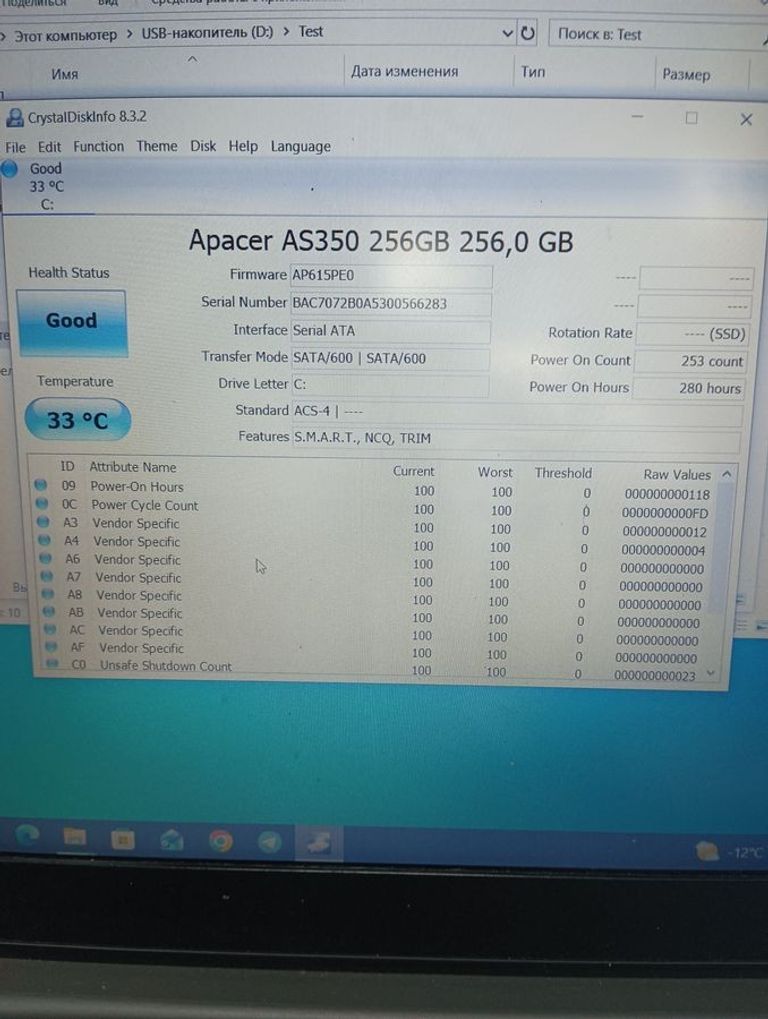Screen dimensions: 768x1019
Task: Click raw value 0000000000FD
Action: [x=665, y=513]
